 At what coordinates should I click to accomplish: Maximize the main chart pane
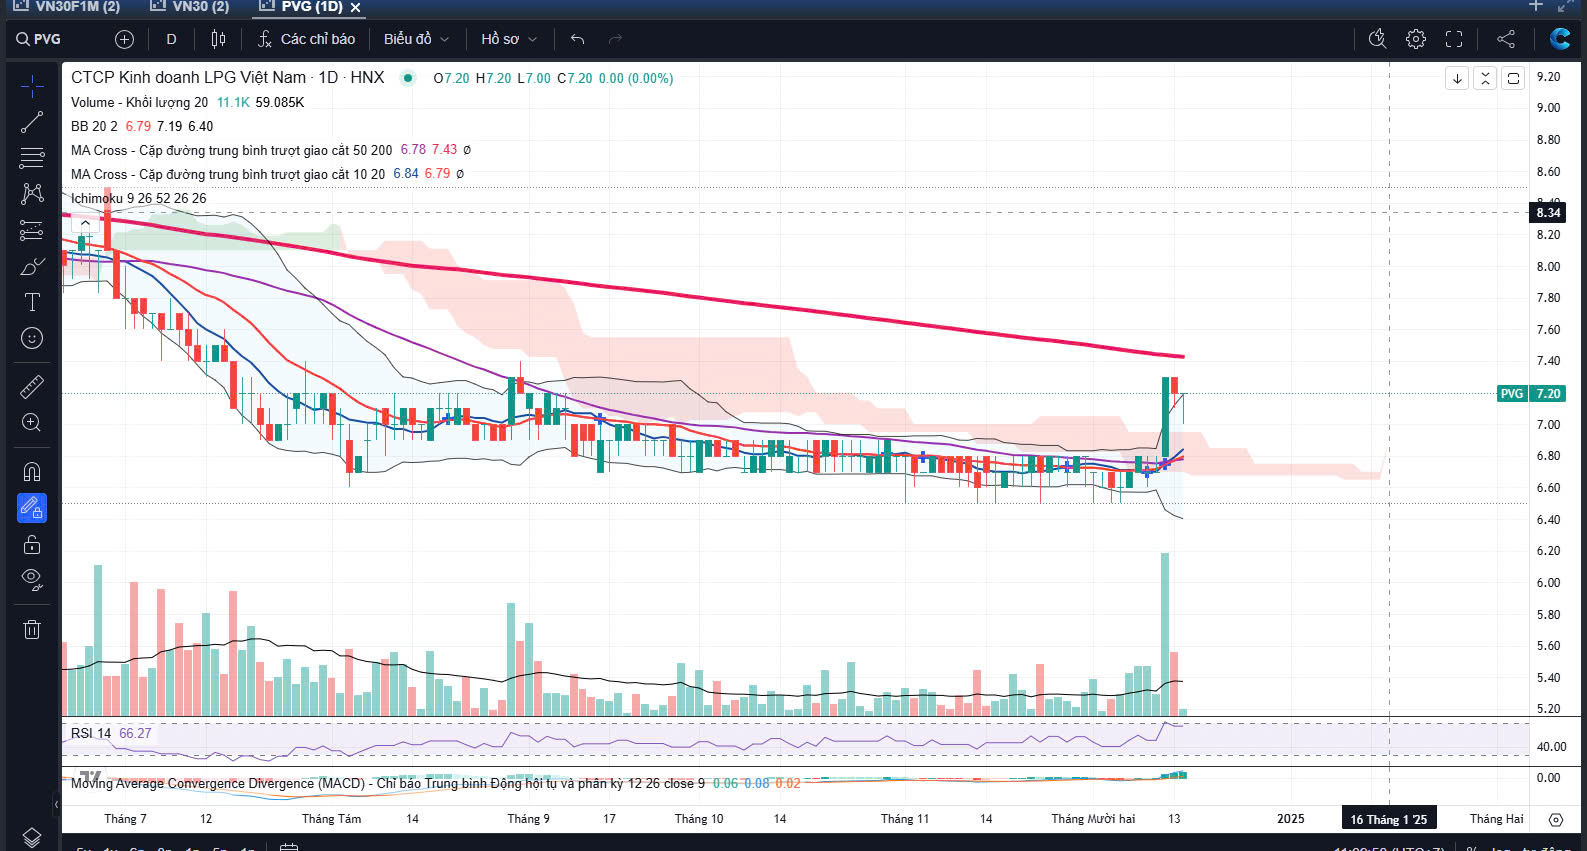pos(1513,78)
